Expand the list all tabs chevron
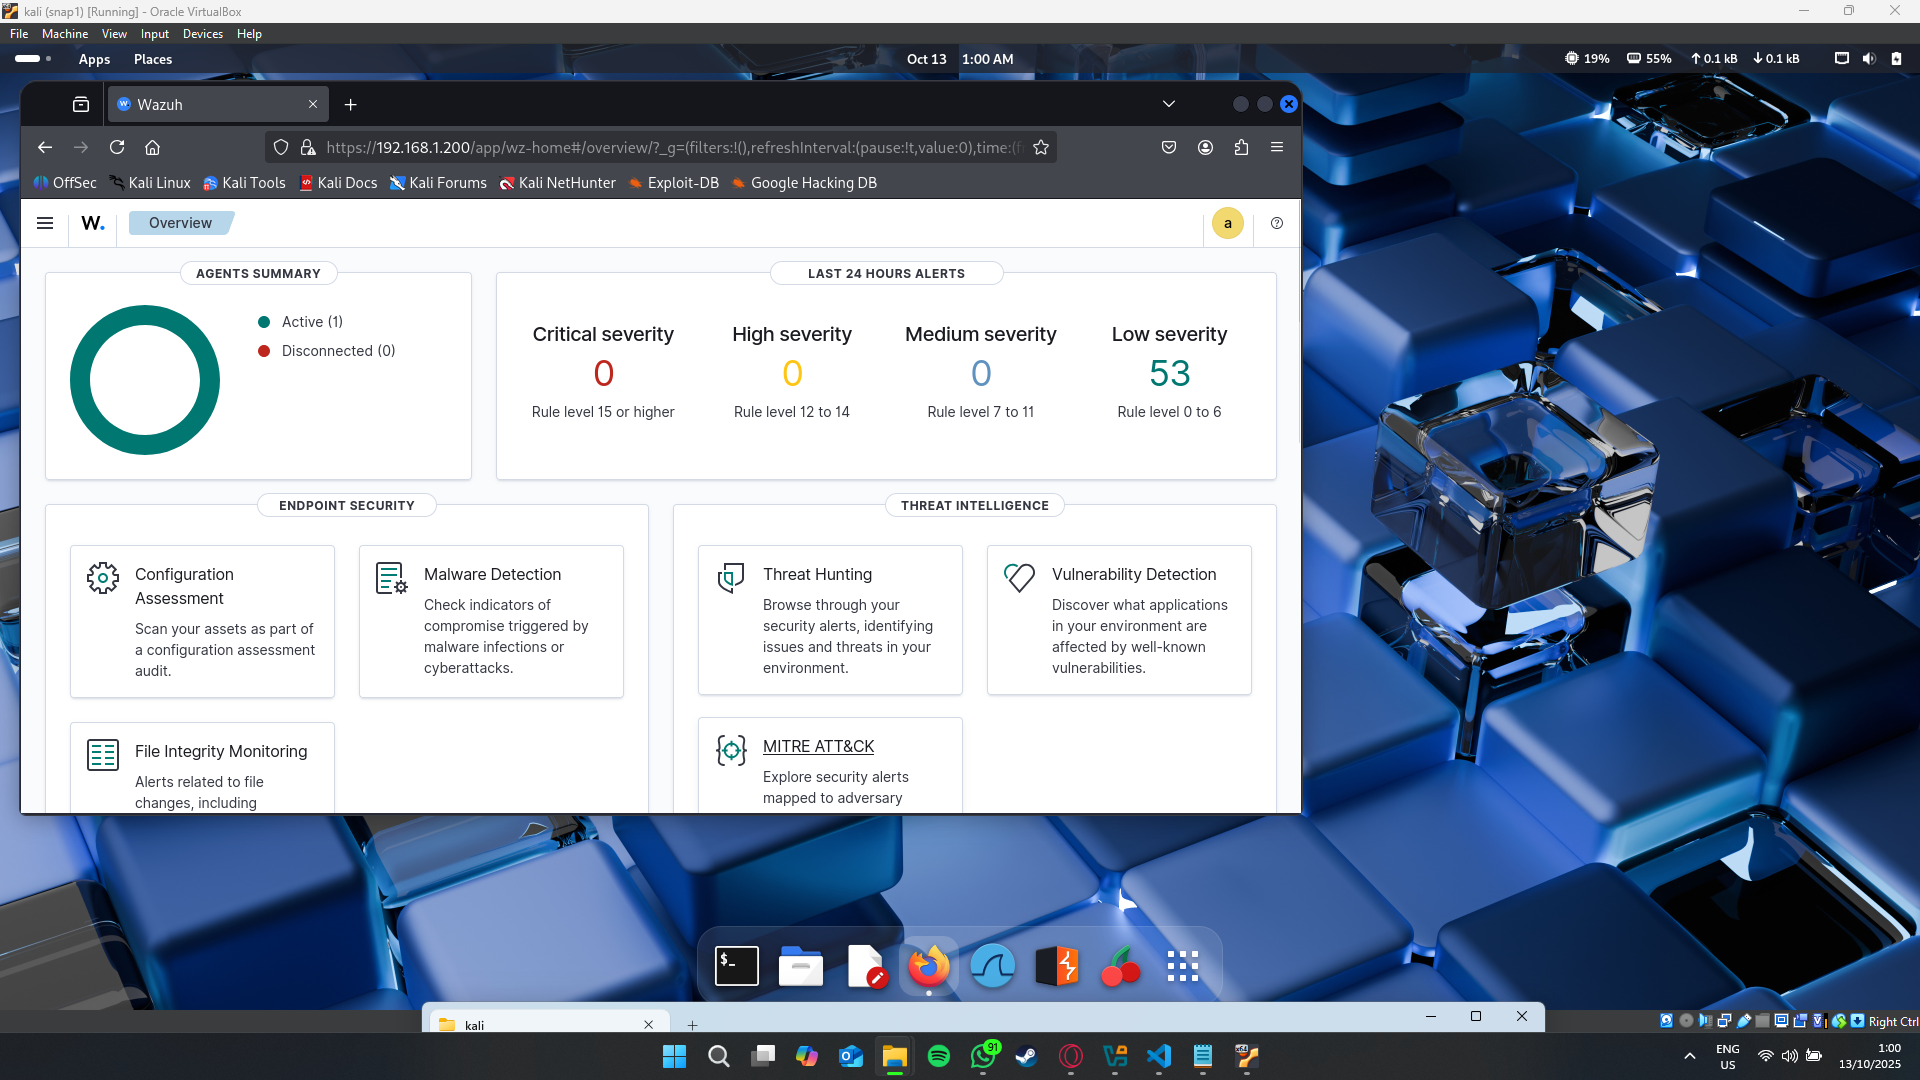This screenshot has height=1080, width=1920. click(x=1168, y=104)
